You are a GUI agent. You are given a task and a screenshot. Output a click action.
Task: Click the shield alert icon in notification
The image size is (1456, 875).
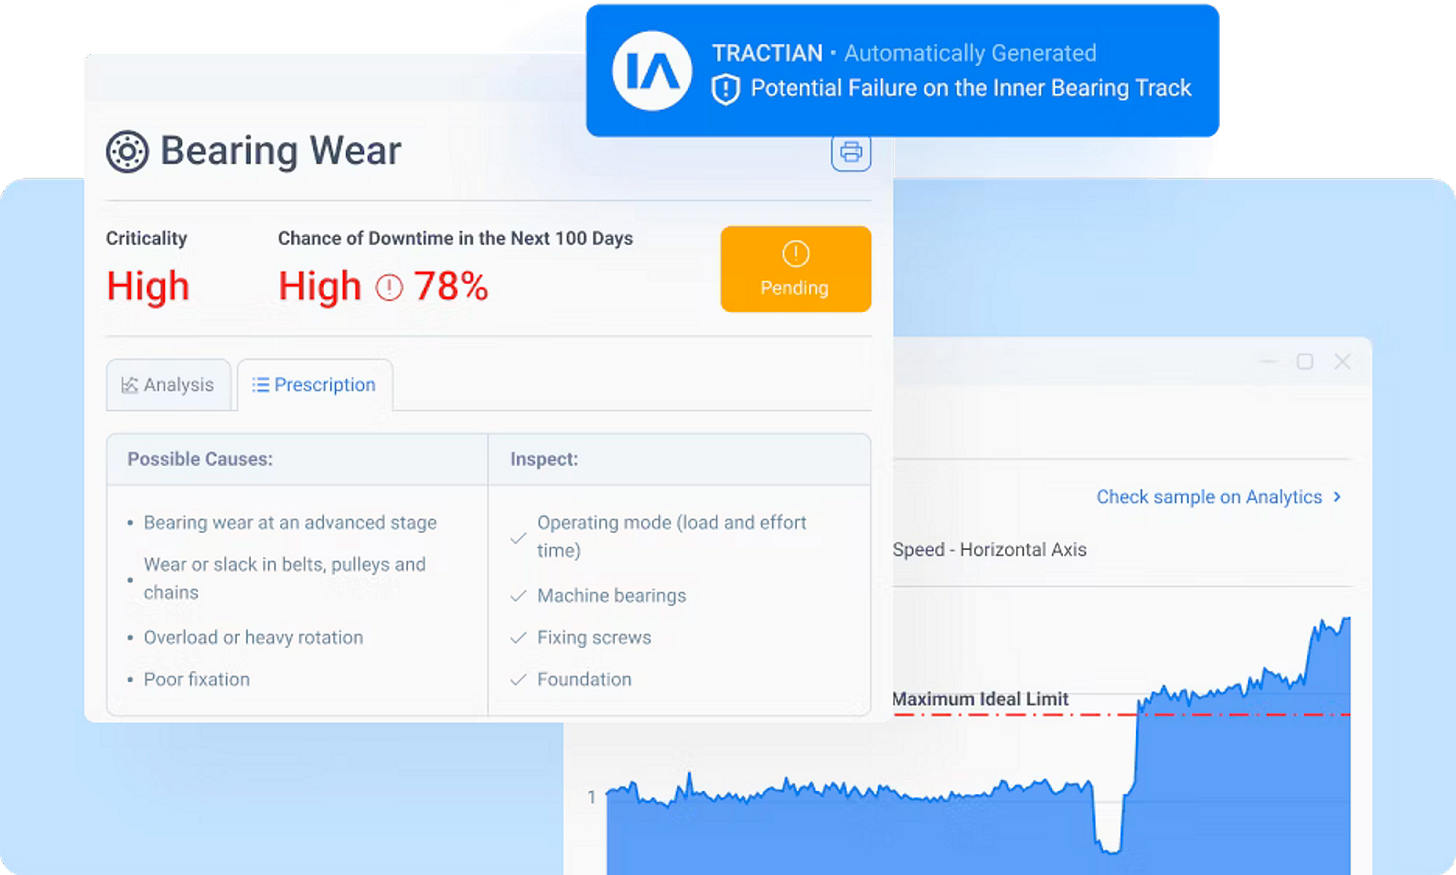click(725, 89)
